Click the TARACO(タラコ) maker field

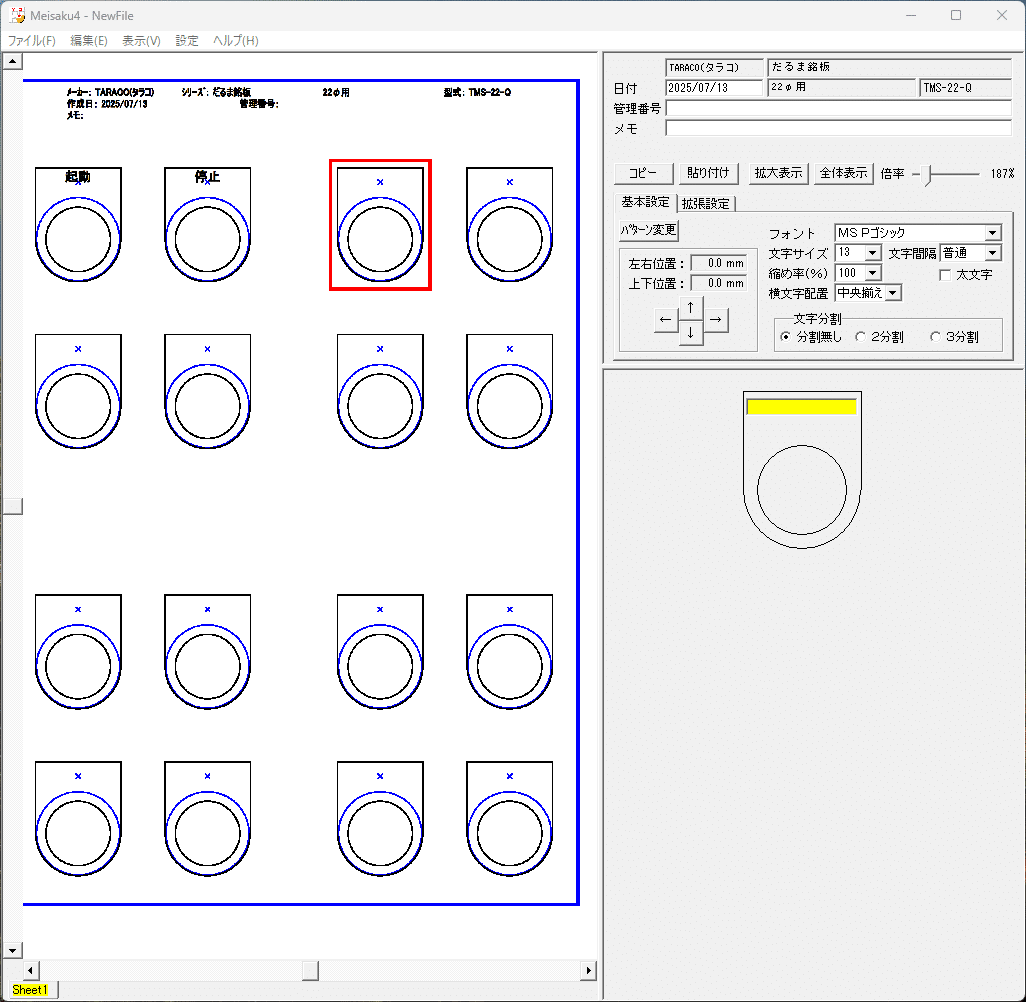[x=715, y=67]
